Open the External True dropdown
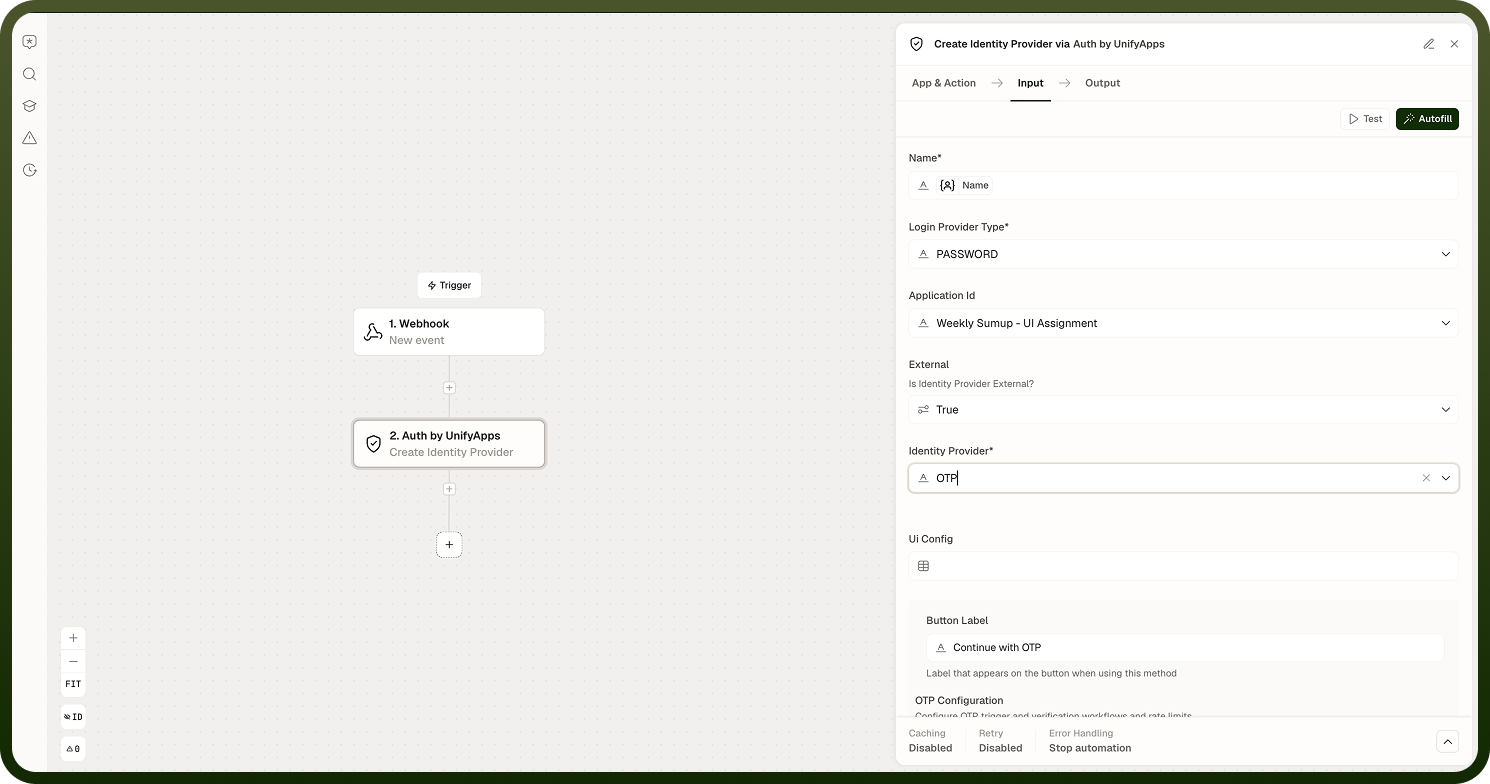The height and width of the screenshot is (784, 1490). (1183, 409)
